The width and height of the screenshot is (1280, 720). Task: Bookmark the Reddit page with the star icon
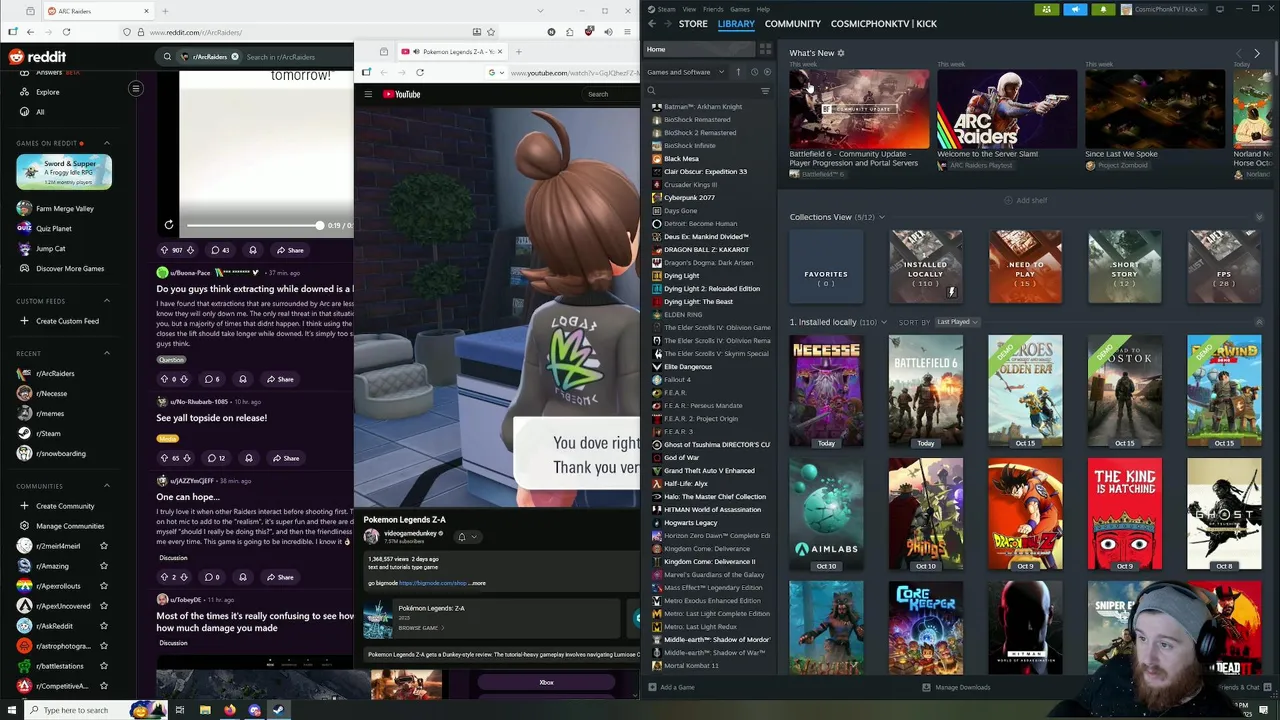click(x=491, y=32)
